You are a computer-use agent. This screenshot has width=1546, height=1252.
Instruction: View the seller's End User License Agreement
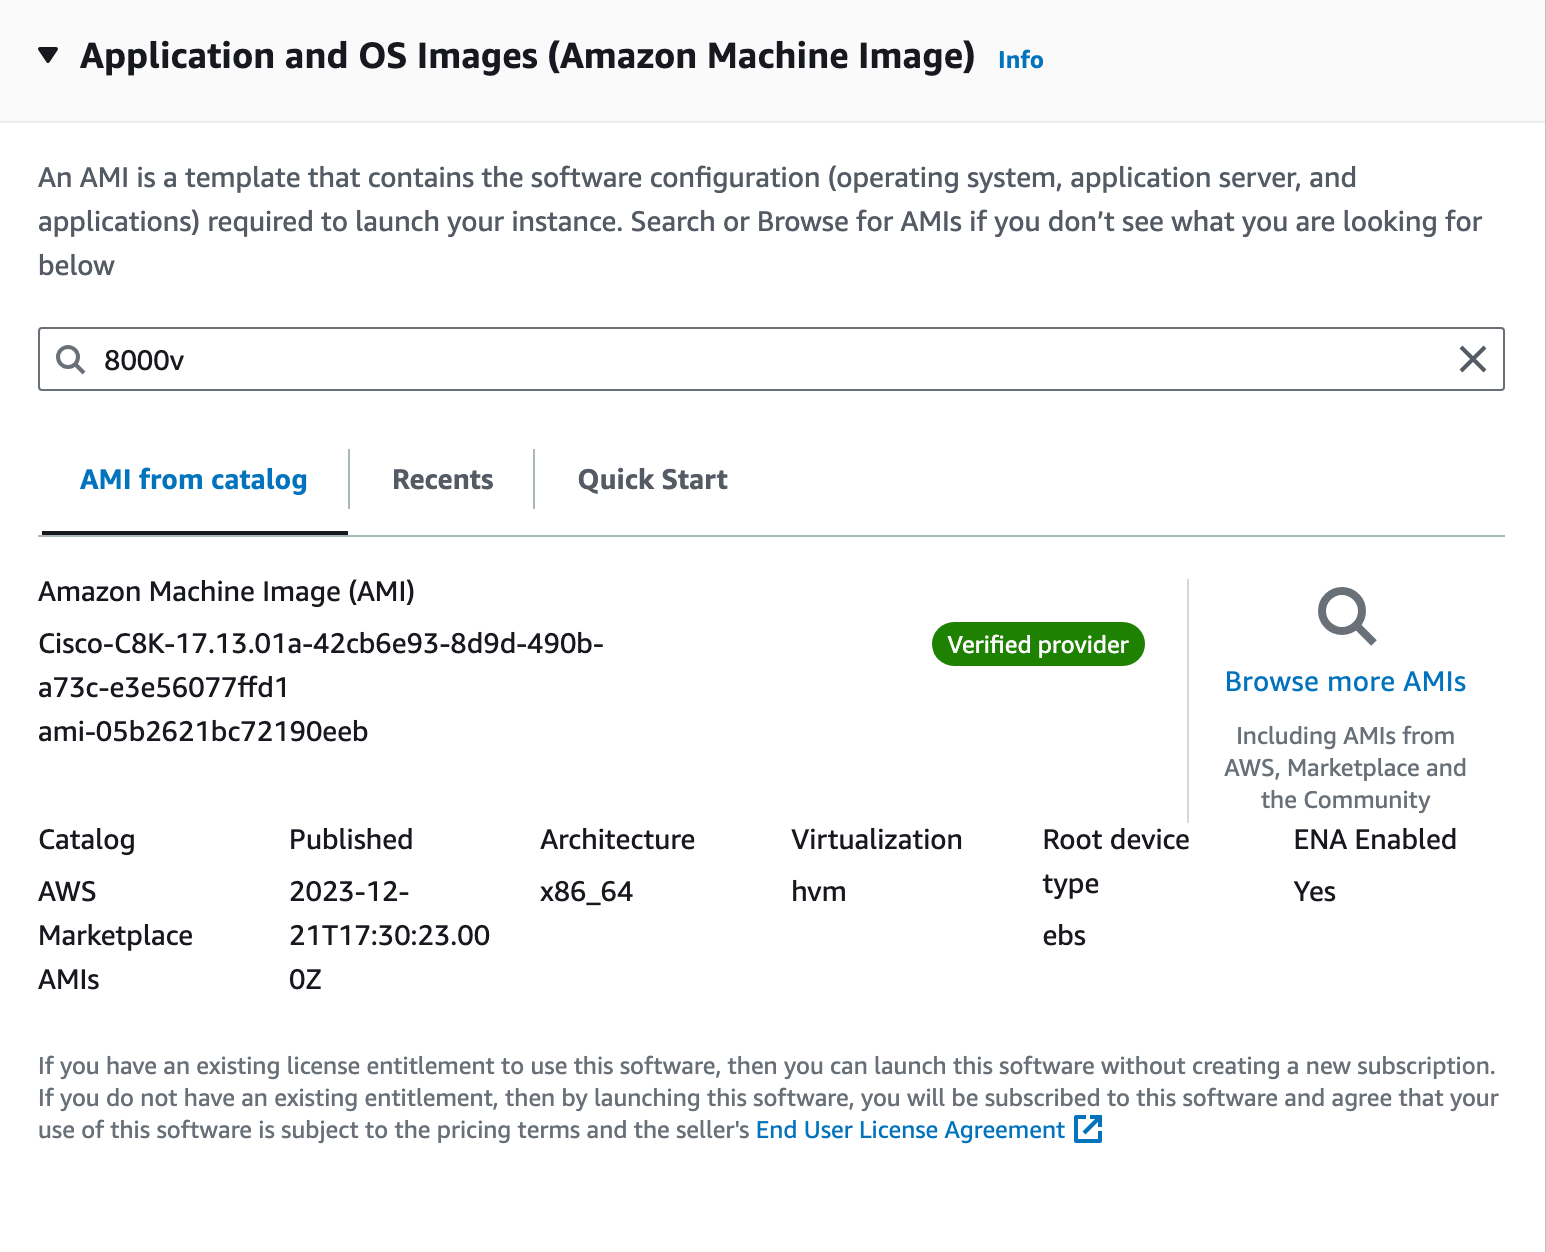(908, 1129)
